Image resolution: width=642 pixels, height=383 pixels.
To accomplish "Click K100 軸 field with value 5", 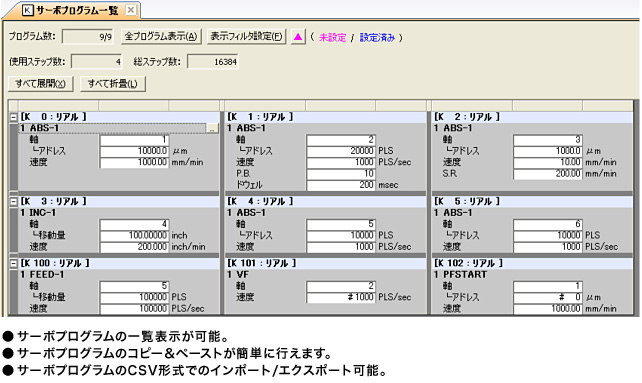I will tap(134, 286).
